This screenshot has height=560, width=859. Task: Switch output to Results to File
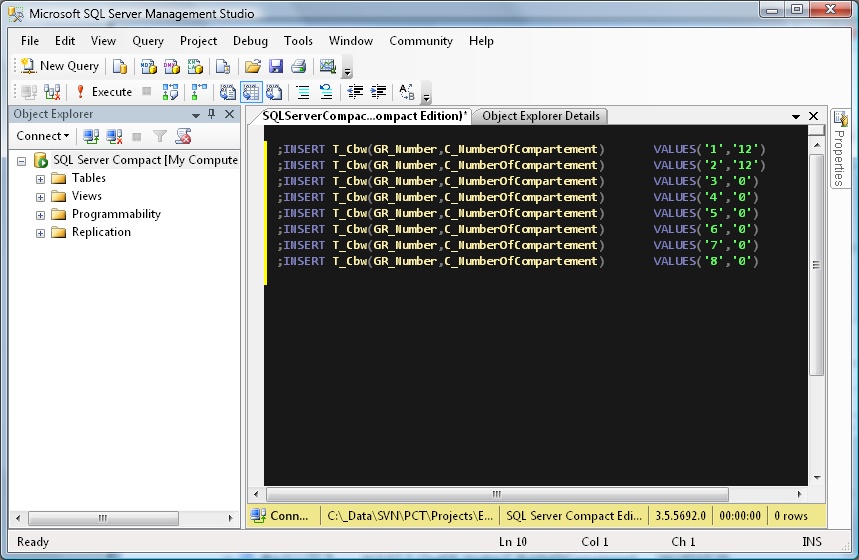click(274, 92)
